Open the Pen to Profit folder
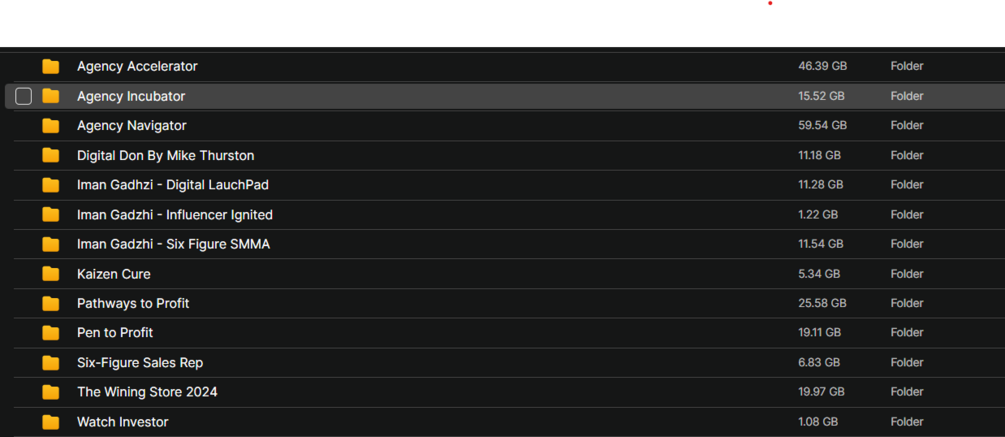 [115, 333]
